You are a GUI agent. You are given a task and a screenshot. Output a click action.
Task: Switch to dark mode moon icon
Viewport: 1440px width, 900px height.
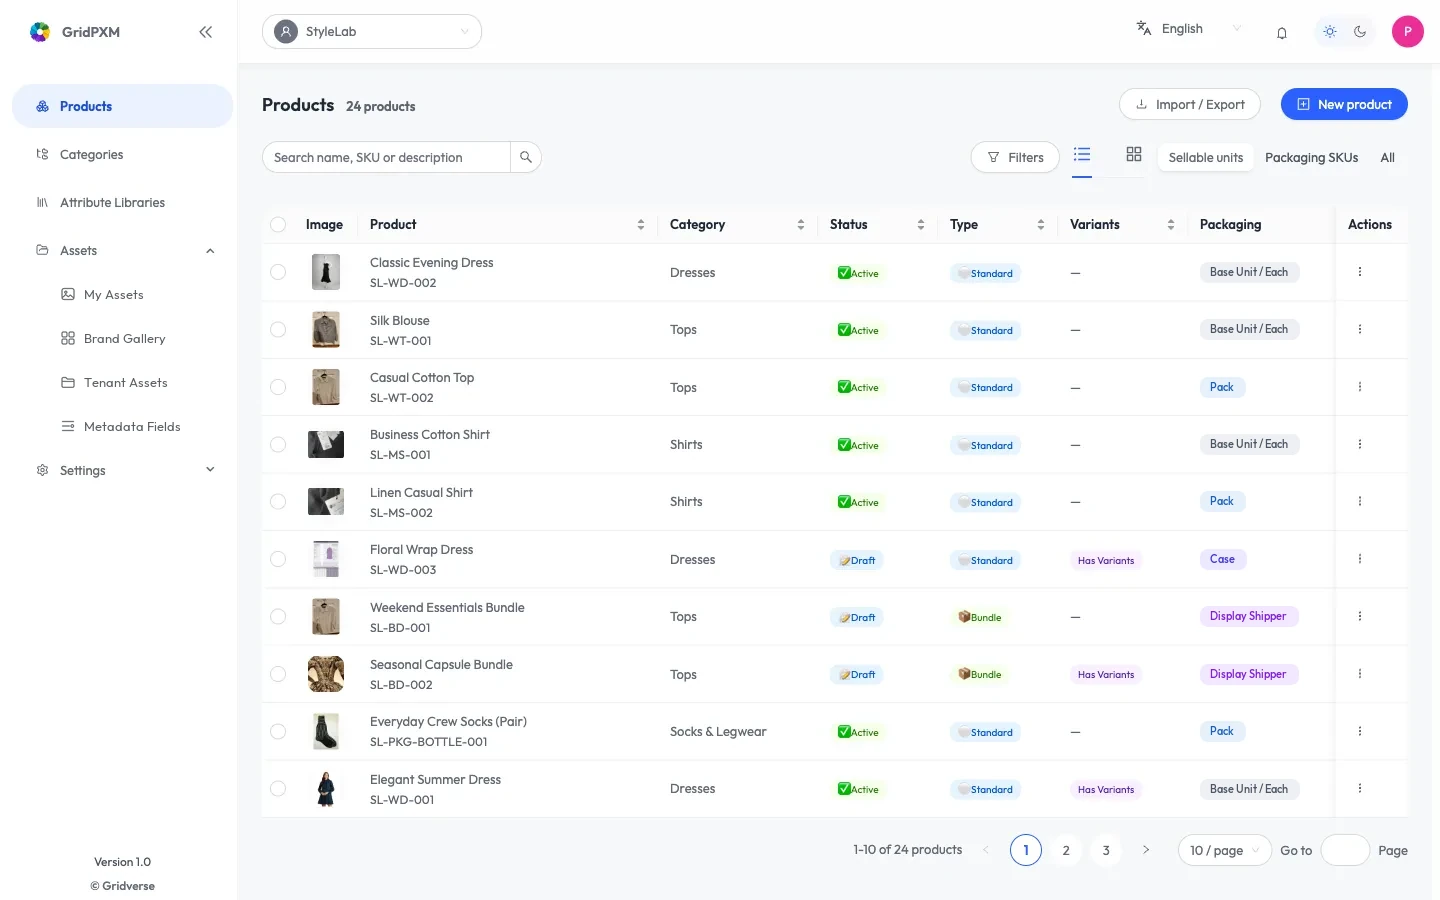pyautogui.click(x=1360, y=32)
